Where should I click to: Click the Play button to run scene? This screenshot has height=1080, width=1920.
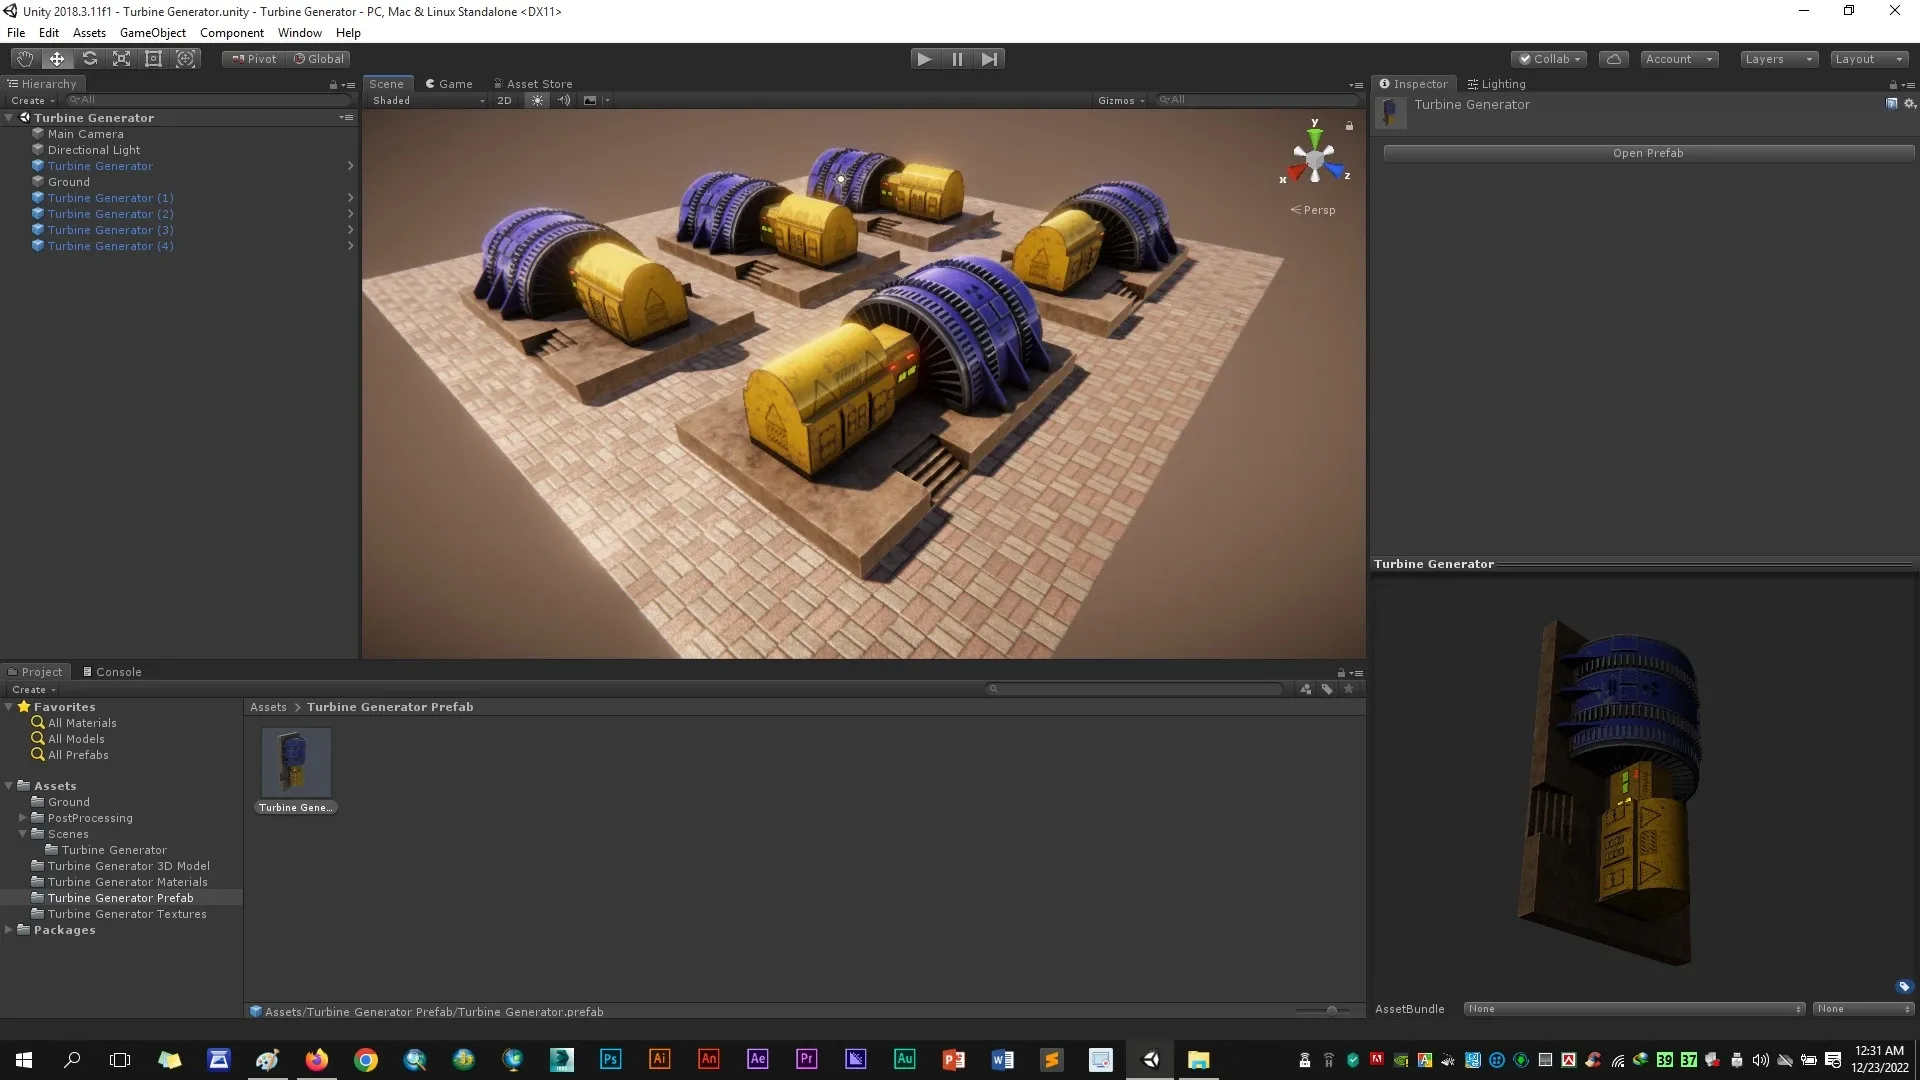[x=924, y=58]
